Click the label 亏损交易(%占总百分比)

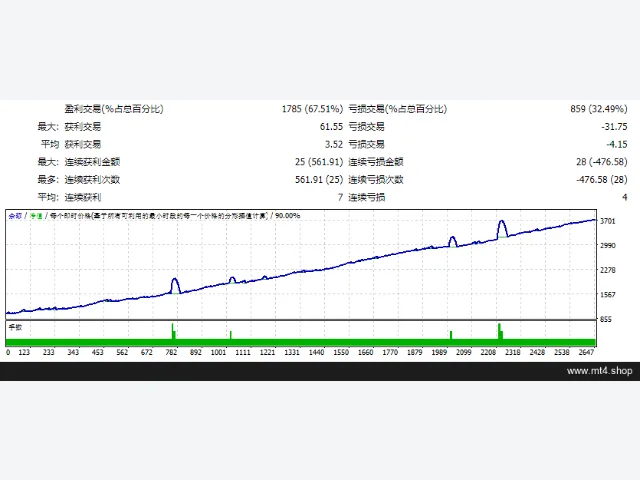tap(398, 109)
